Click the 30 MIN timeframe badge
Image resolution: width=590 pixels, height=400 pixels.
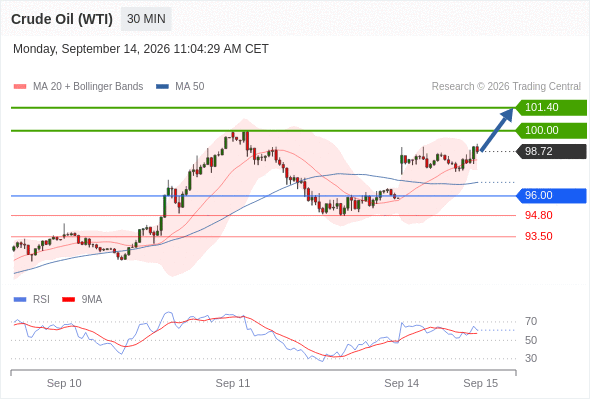[146, 19]
